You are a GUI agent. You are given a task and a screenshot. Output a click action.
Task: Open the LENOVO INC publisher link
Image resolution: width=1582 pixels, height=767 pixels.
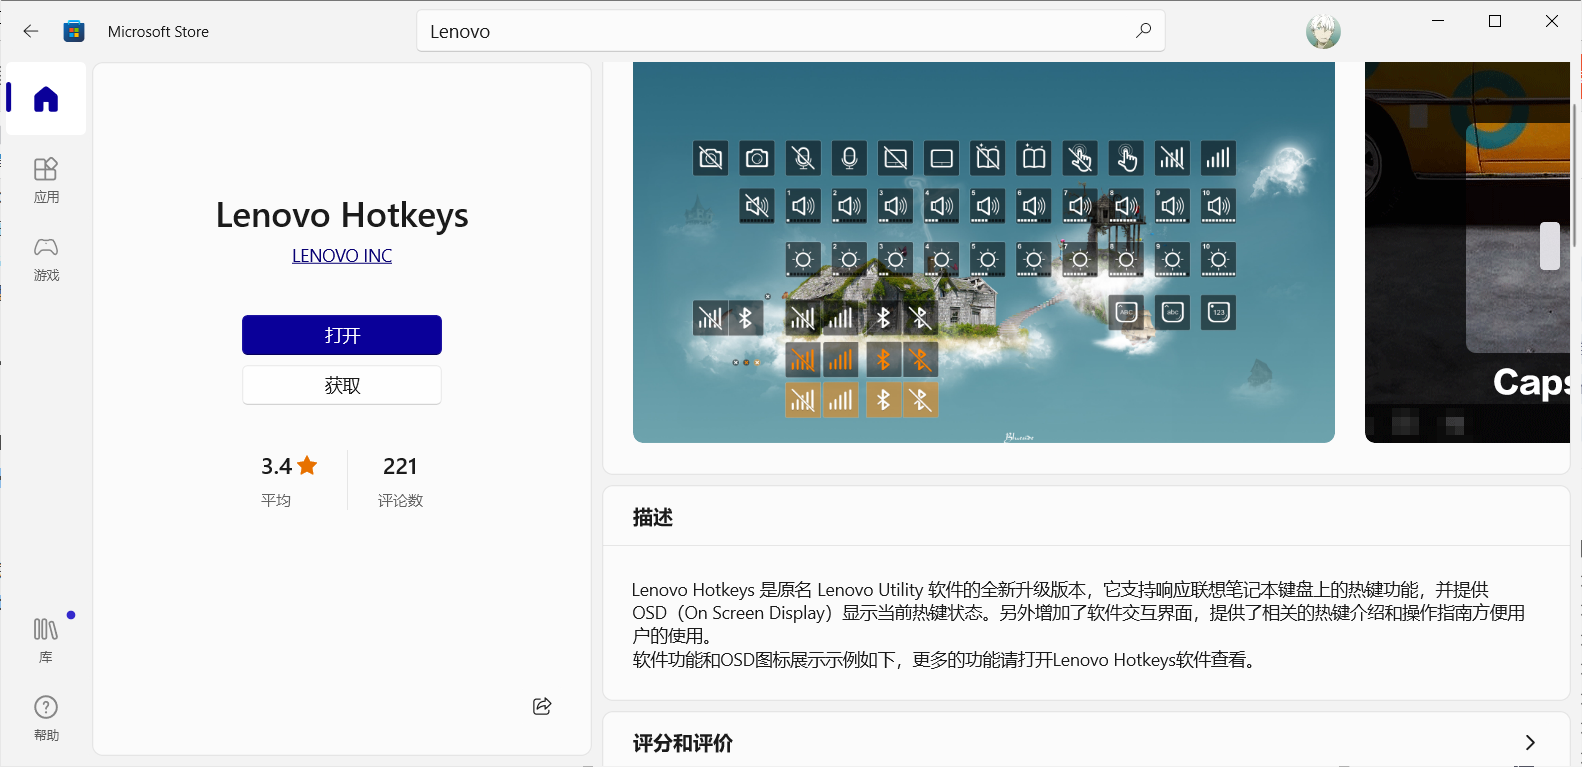coord(342,256)
